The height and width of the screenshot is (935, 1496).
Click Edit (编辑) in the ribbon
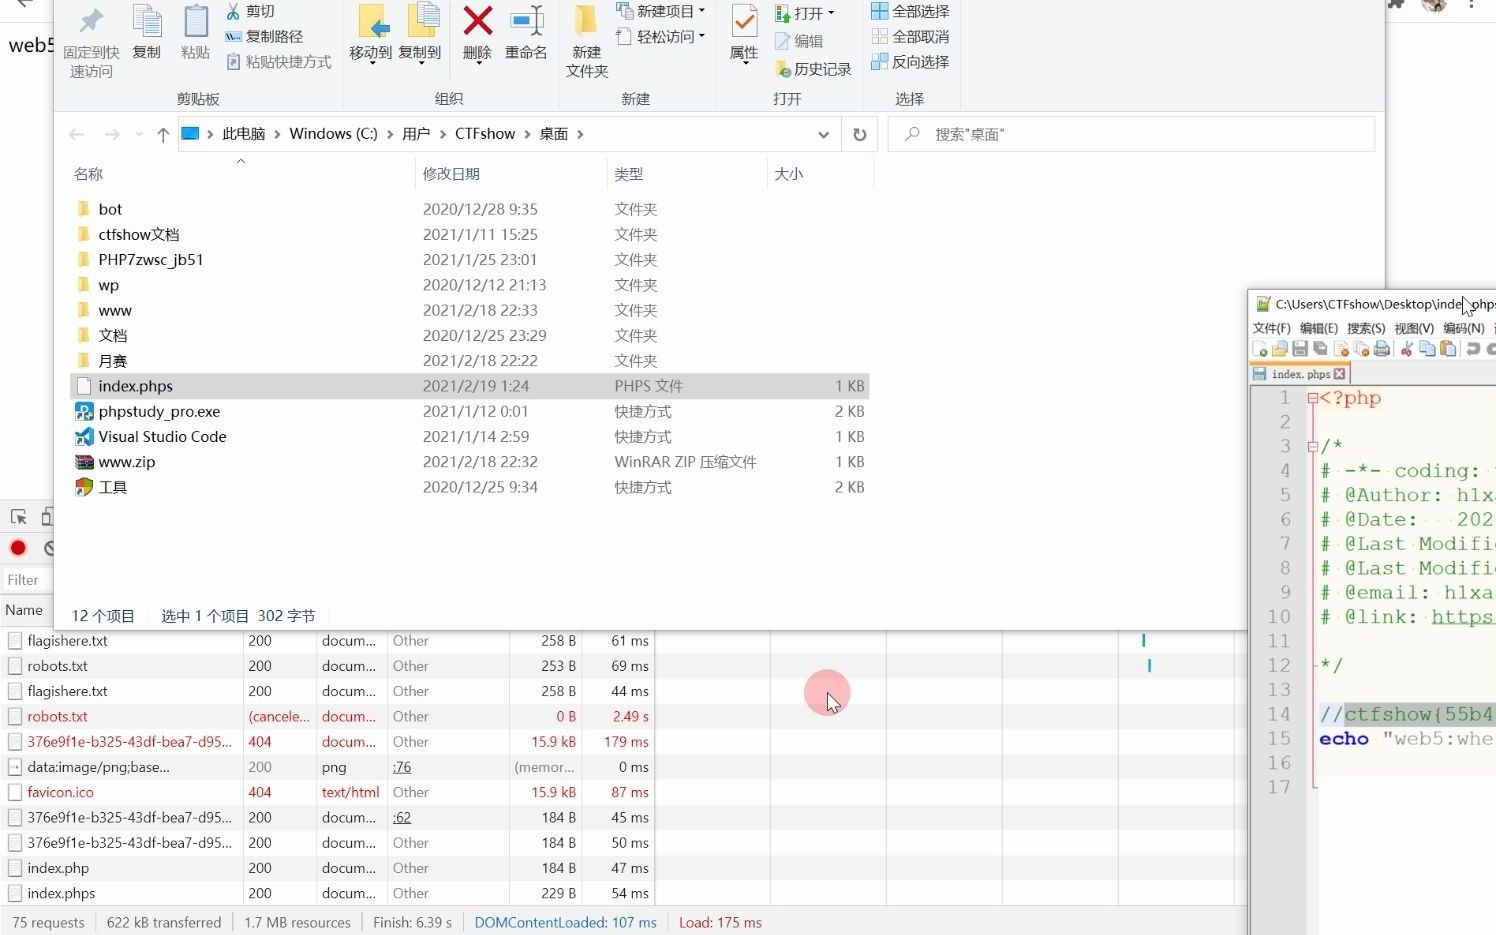coord(798,41)
